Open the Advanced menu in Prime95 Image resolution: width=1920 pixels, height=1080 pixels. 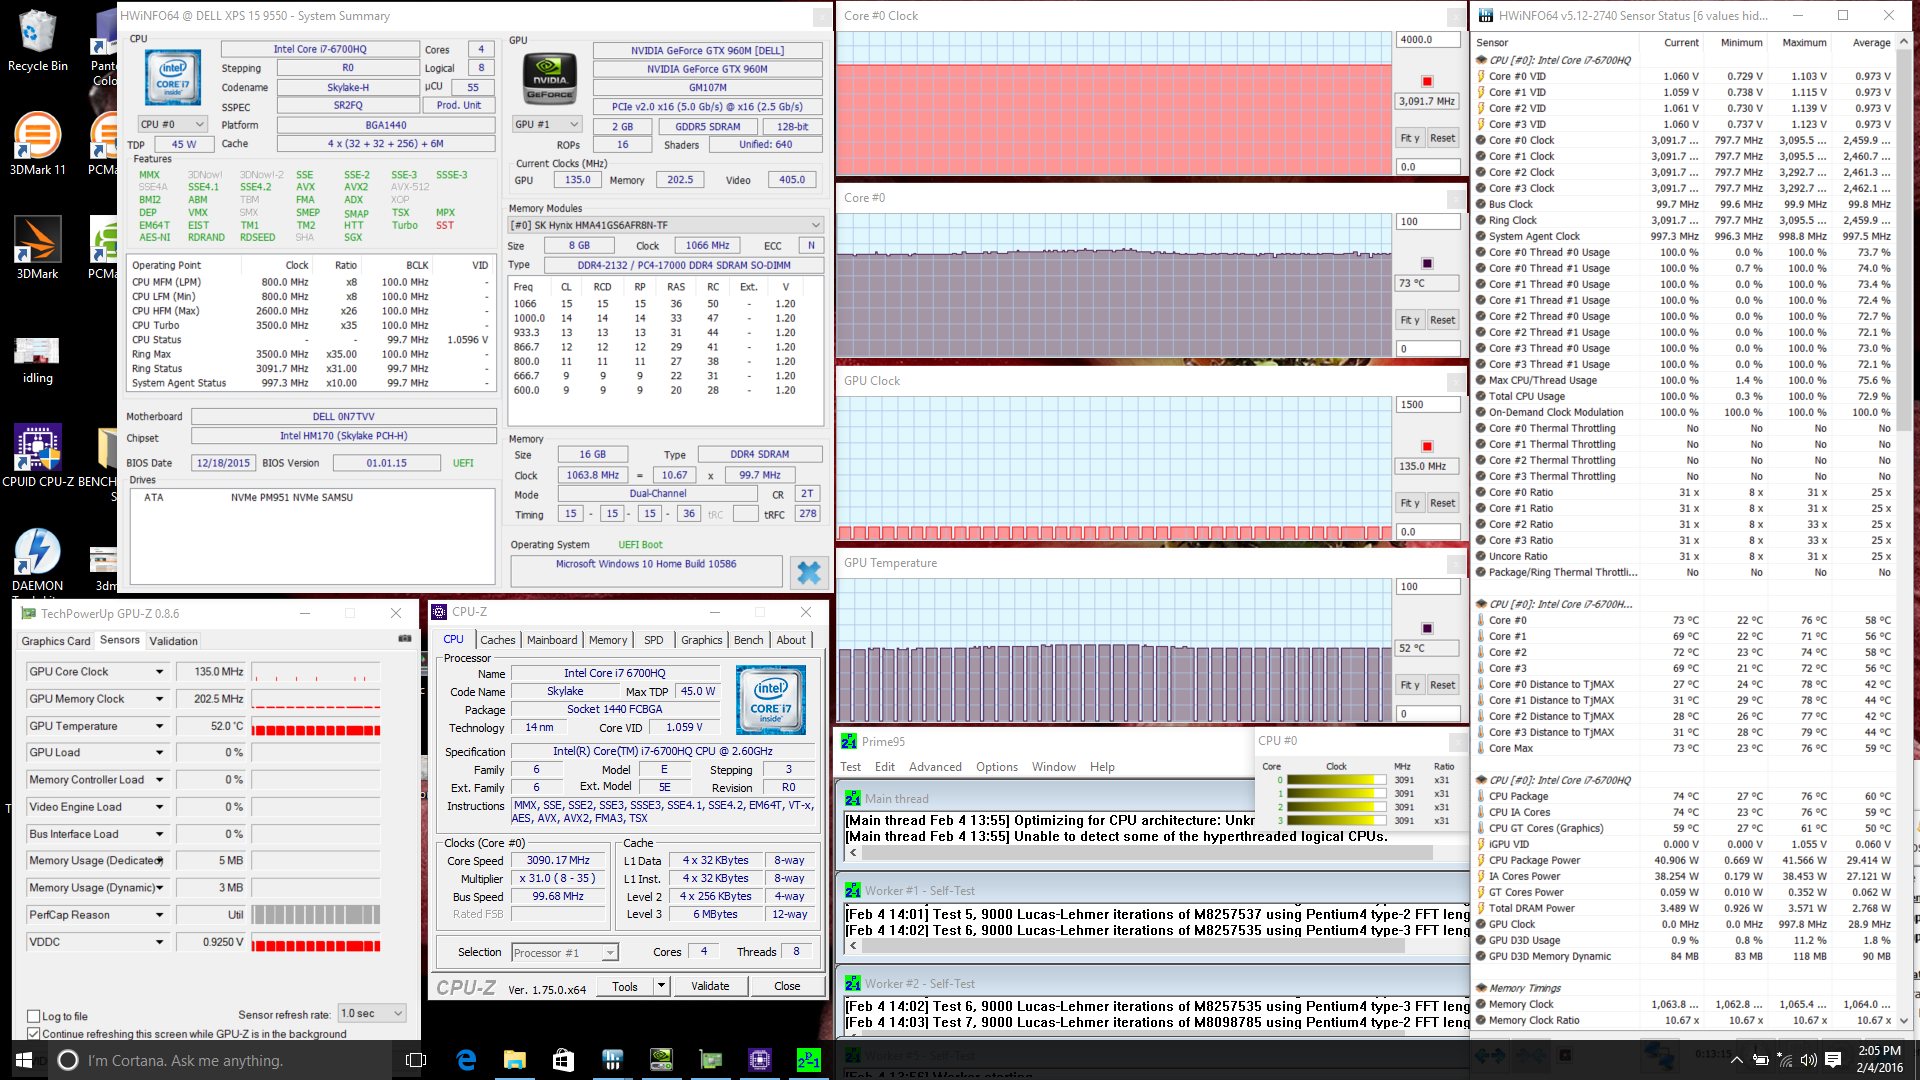[x=935, y=767]
